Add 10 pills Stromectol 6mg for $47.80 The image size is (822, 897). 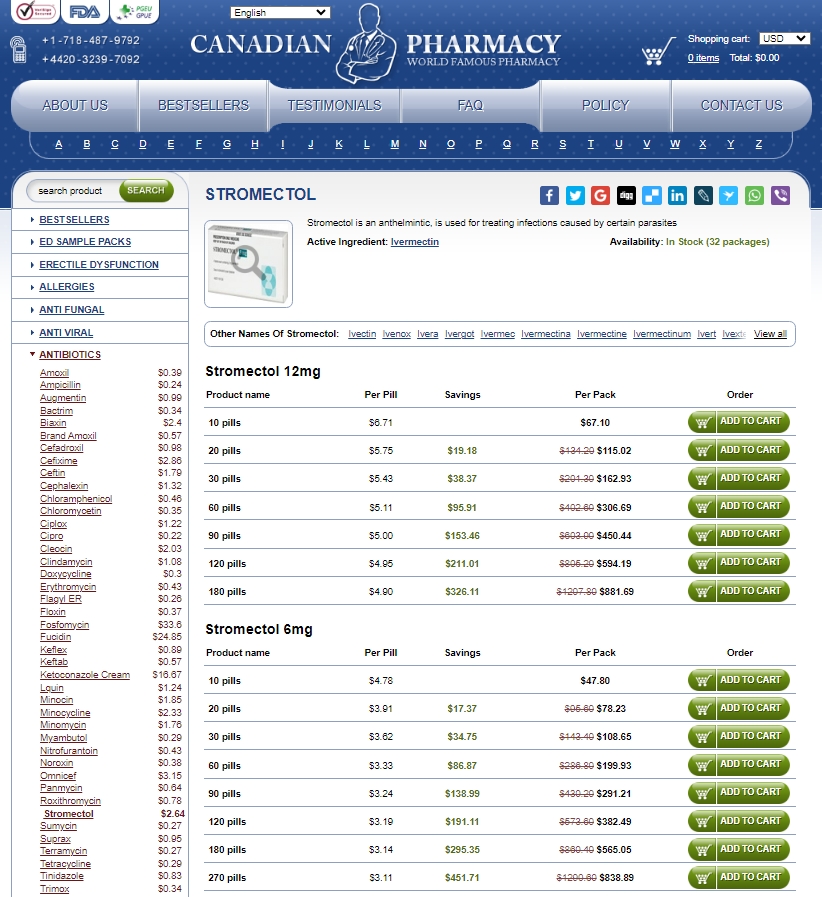(738, 680)
